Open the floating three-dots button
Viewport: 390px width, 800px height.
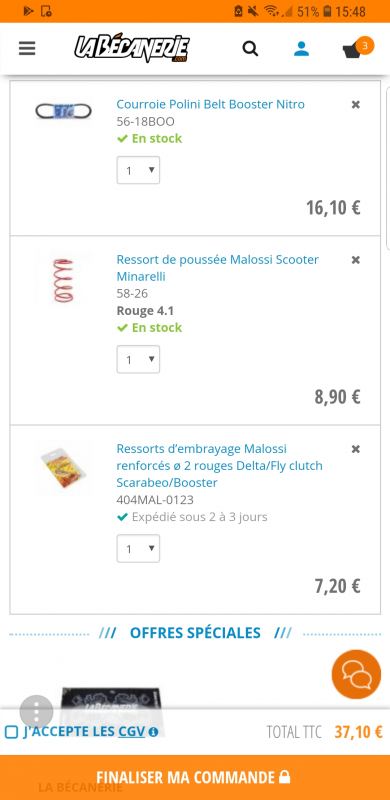(x=36, y=711)
